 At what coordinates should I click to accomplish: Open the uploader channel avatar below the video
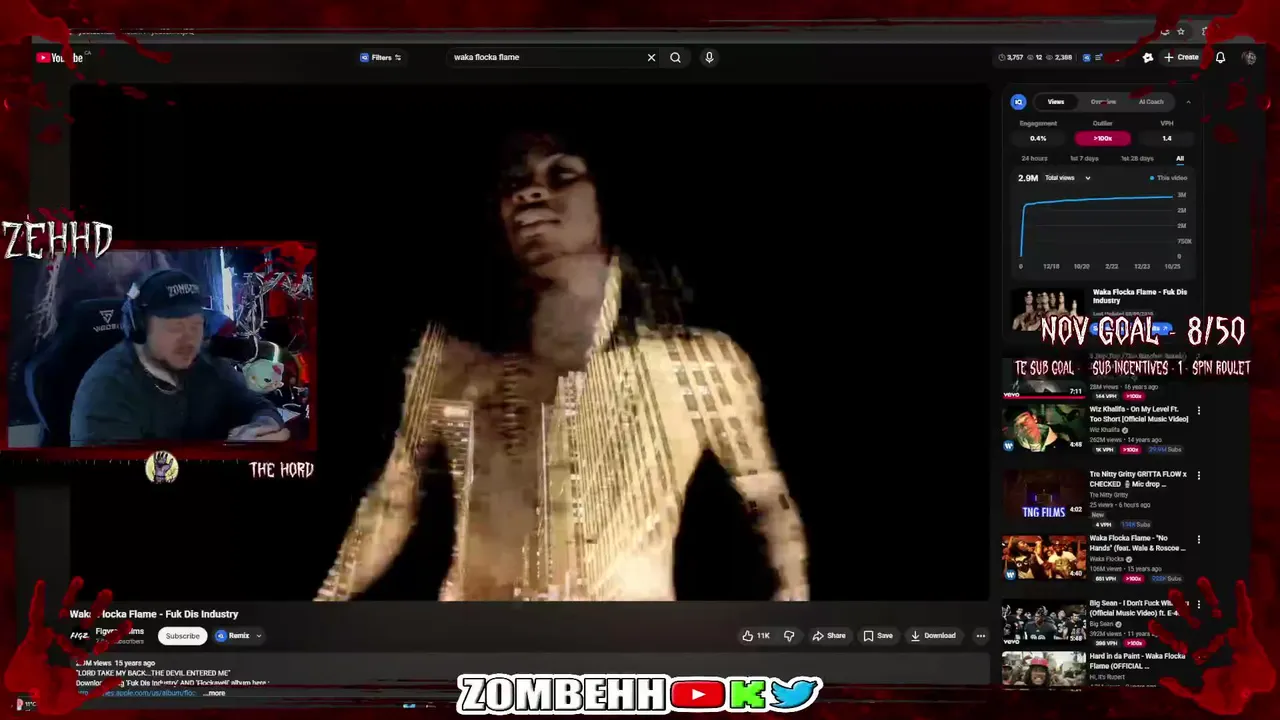click(79, 635)
